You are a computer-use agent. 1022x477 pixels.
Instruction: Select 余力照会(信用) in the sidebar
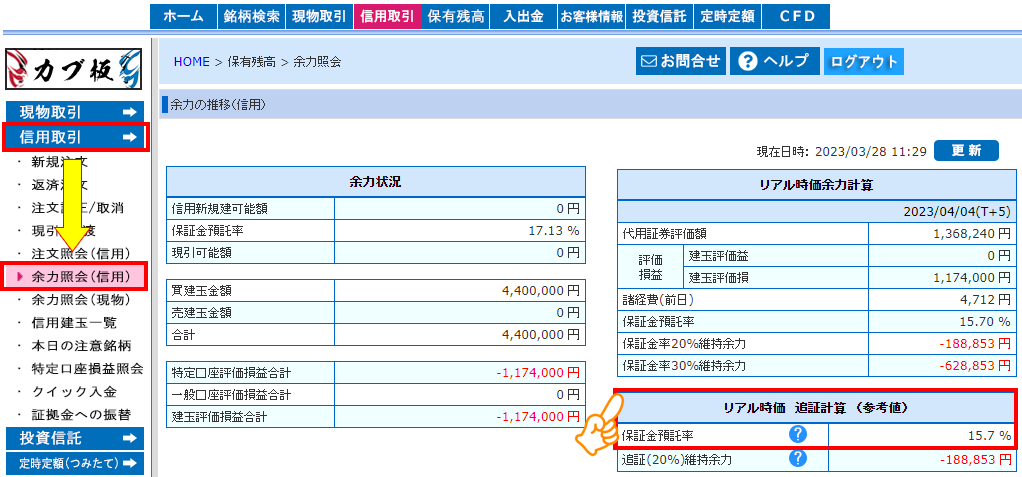coord(81,276)
